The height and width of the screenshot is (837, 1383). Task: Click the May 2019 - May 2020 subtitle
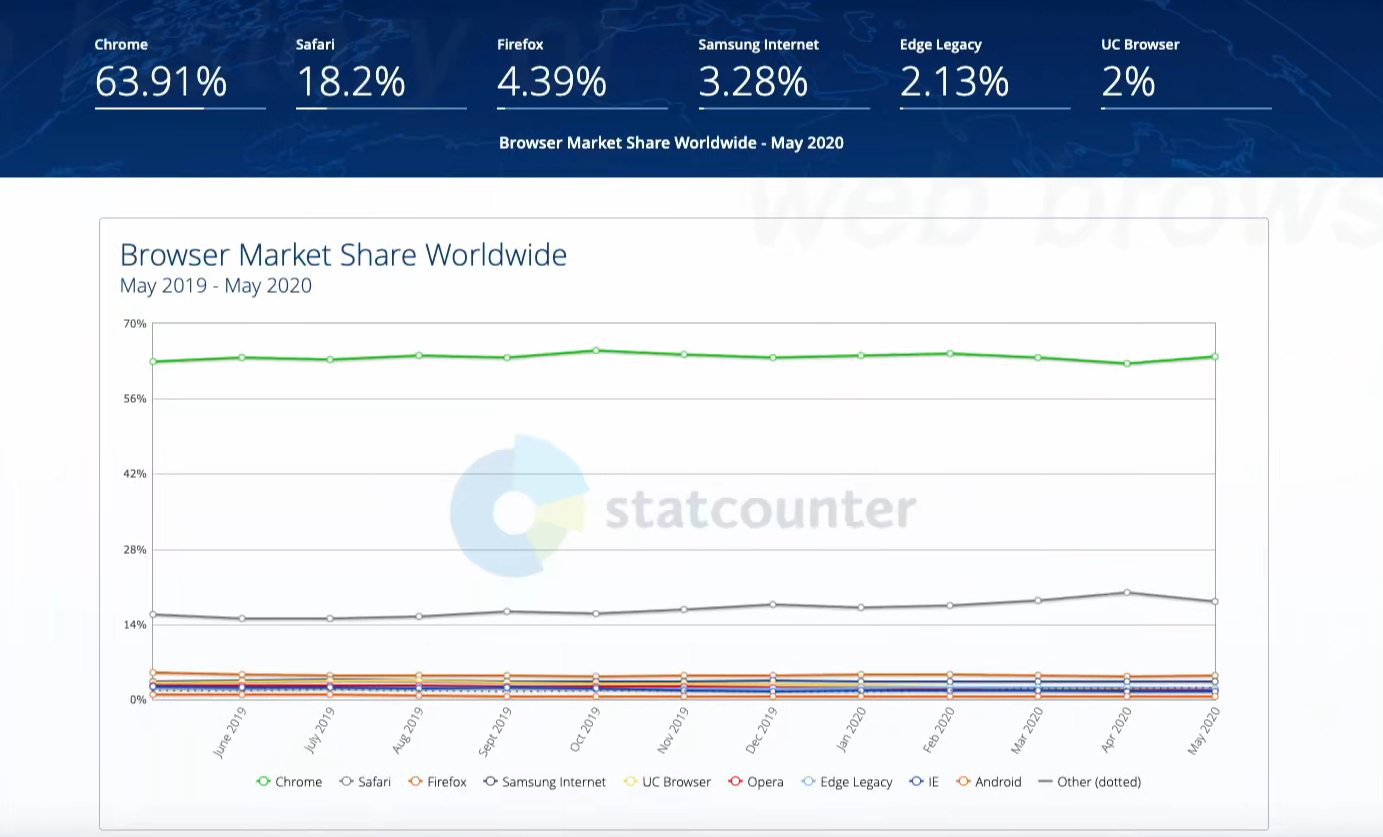[216, 286]
